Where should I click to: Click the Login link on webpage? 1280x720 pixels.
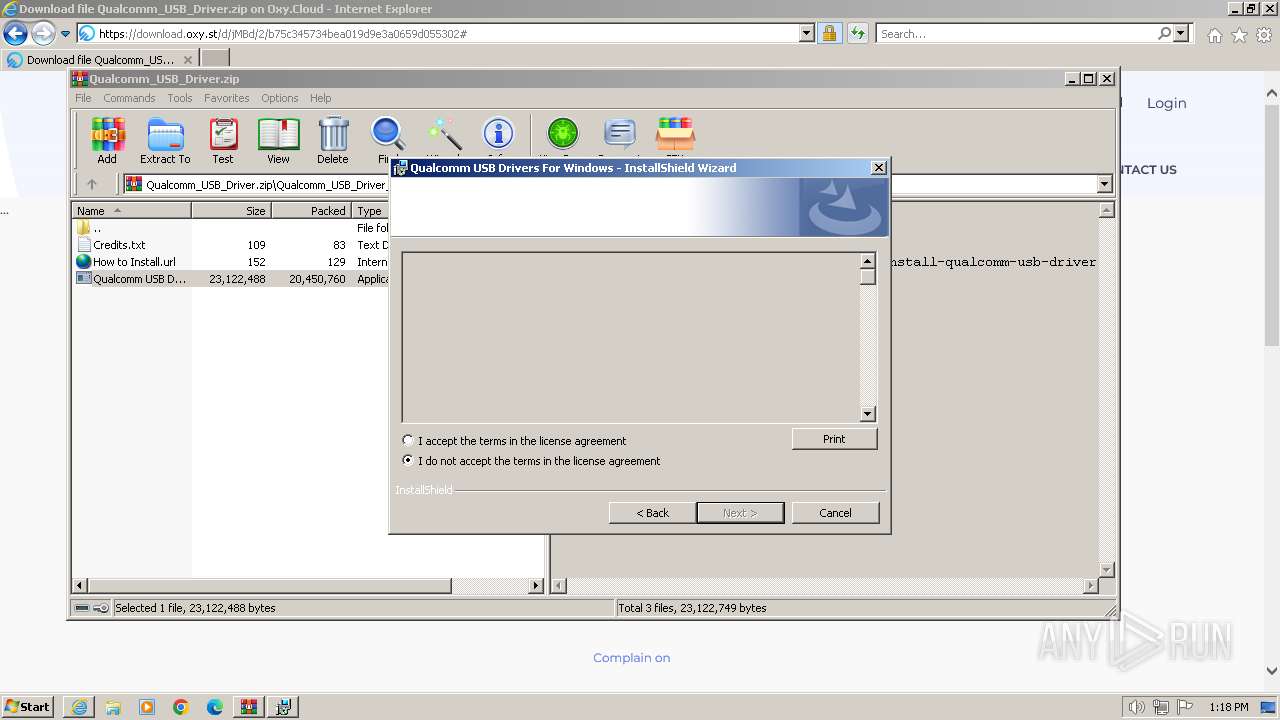[x=1166, y=103]
